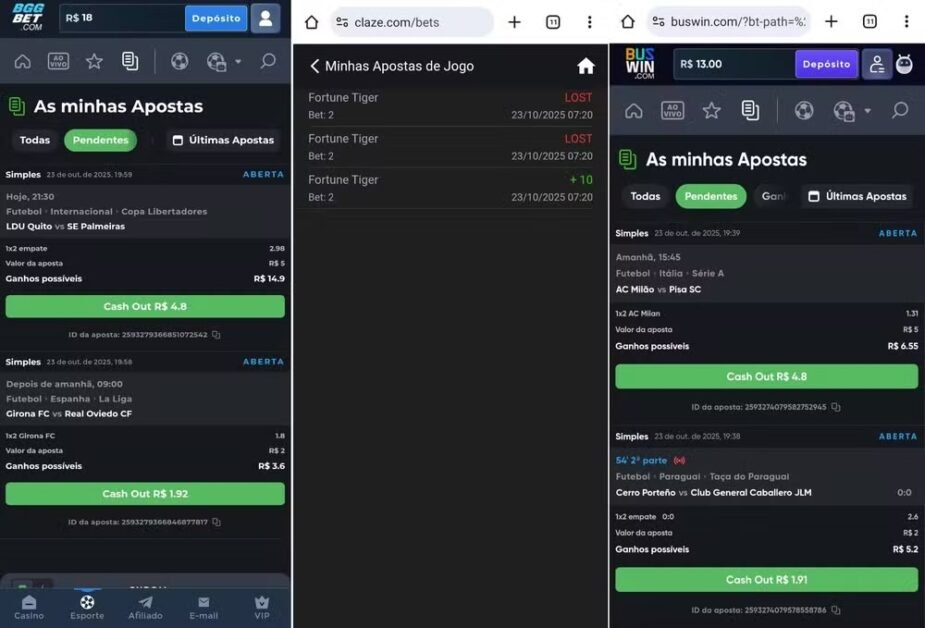Open the account profile dropdown in BusWin header

pos(876,63)
